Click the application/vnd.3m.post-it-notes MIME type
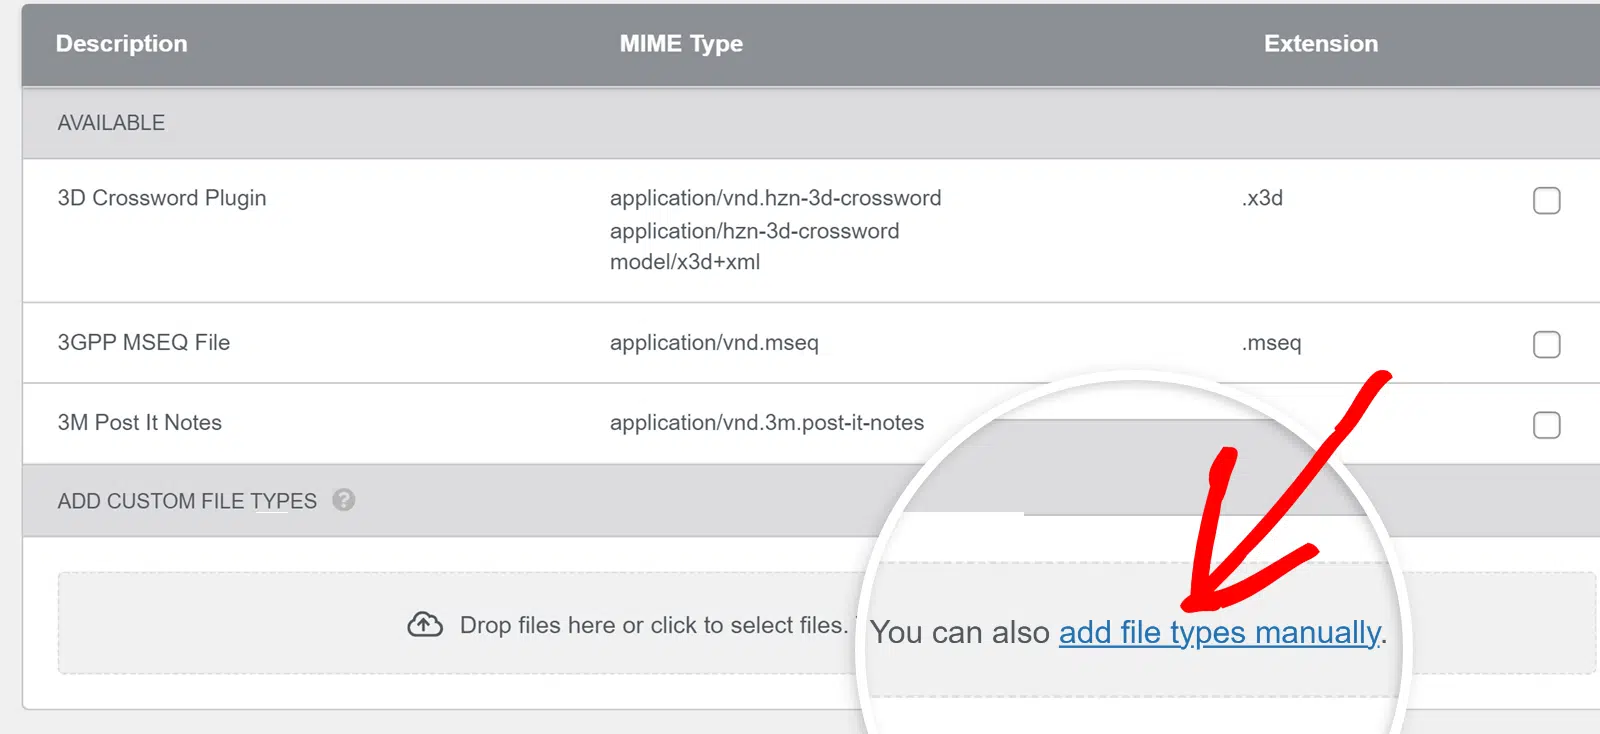1600x734 pixels. click(x=767, y=423)
